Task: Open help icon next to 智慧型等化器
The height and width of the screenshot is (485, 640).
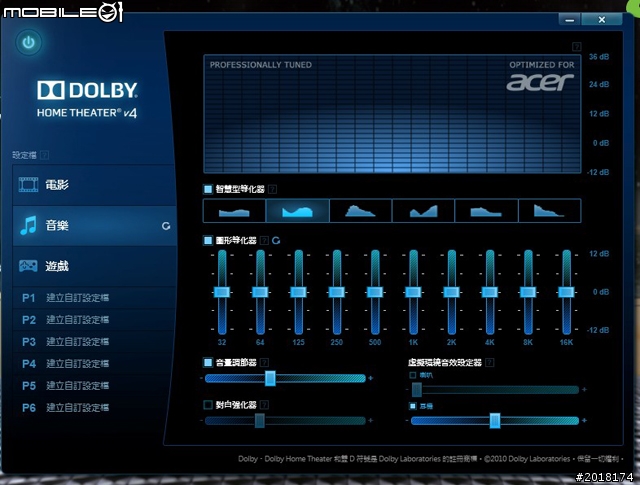Action: (x=272, y=189)
